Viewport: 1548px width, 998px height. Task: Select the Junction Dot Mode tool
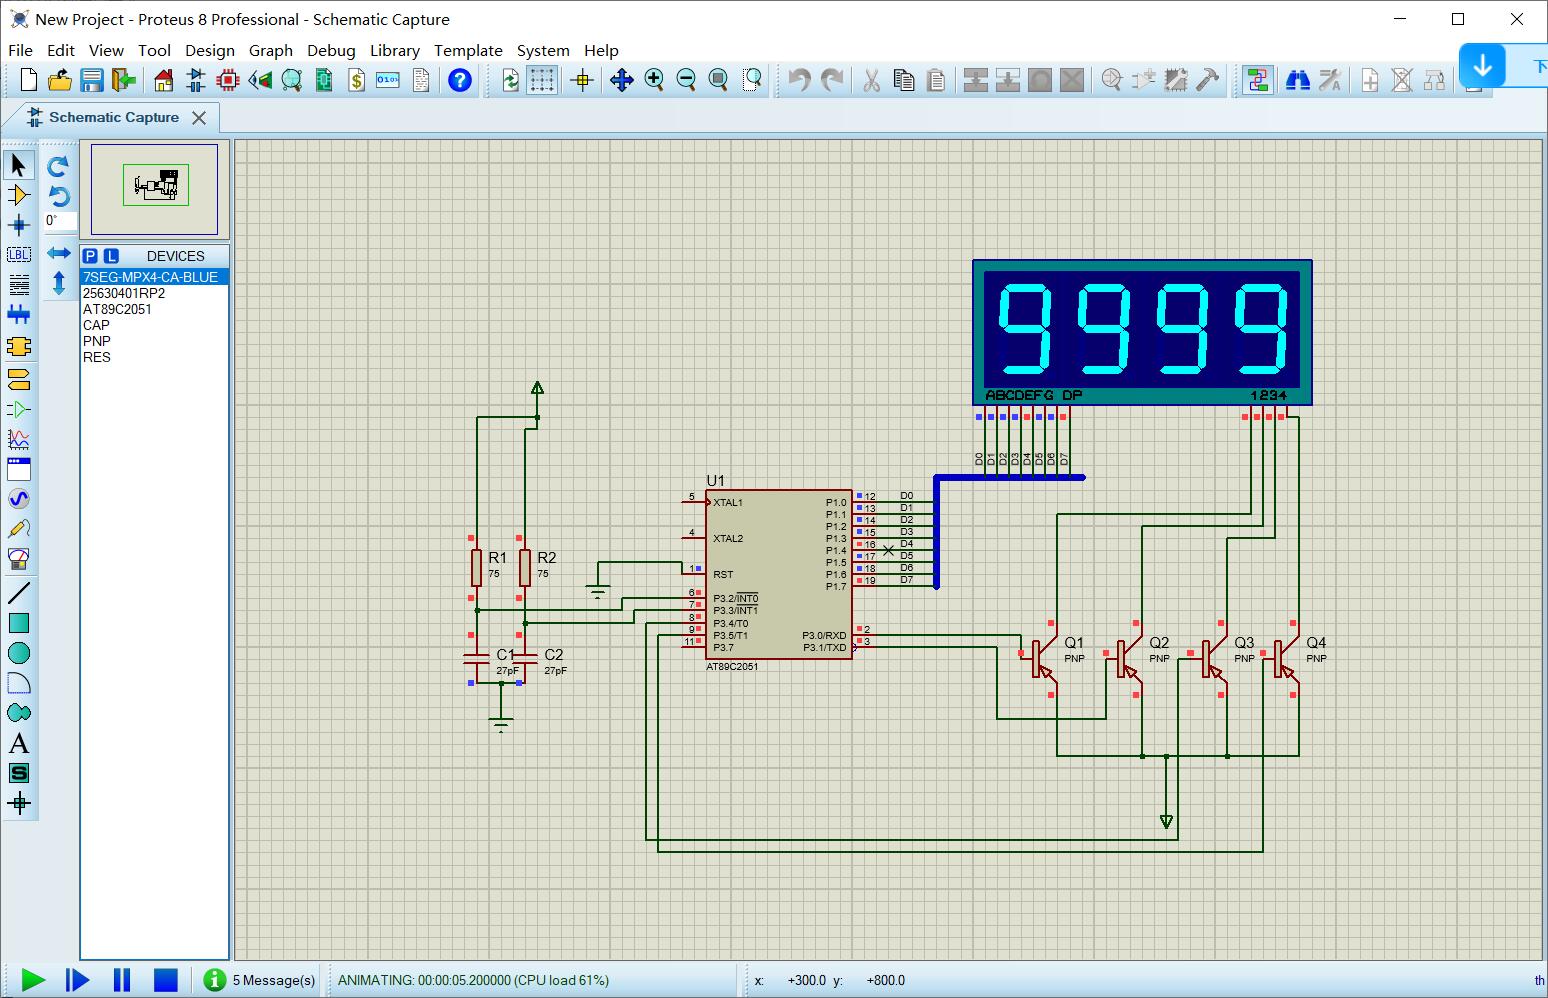tap(19, 225)
